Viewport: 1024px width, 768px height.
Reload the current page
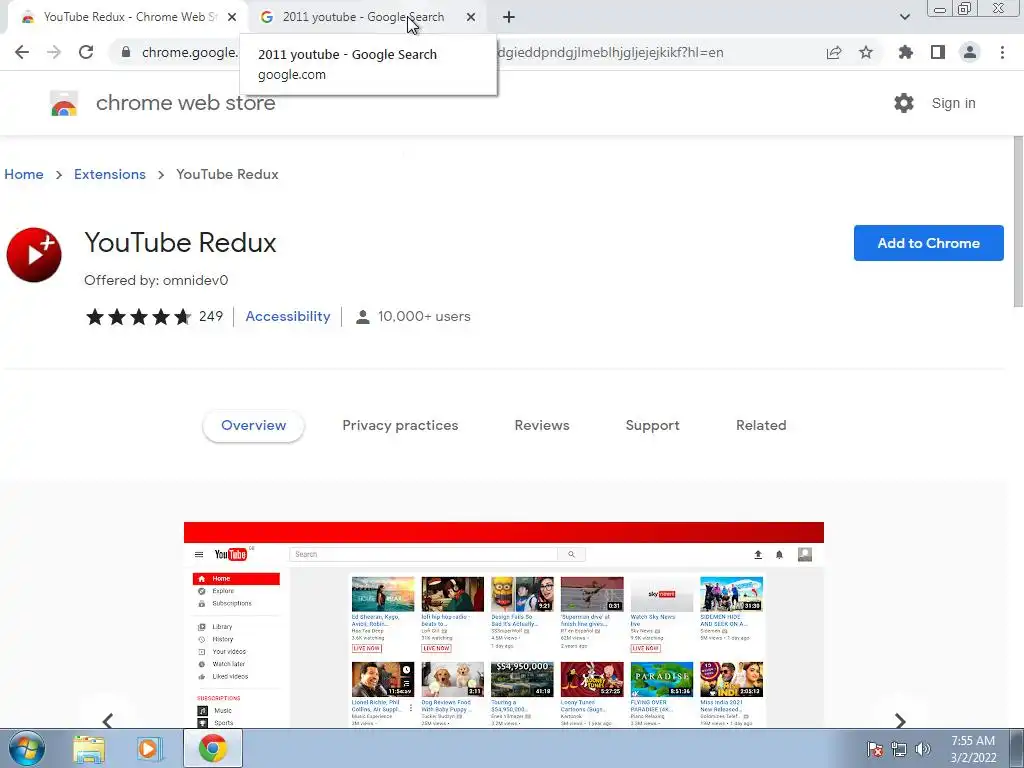[x=86, y=52]
